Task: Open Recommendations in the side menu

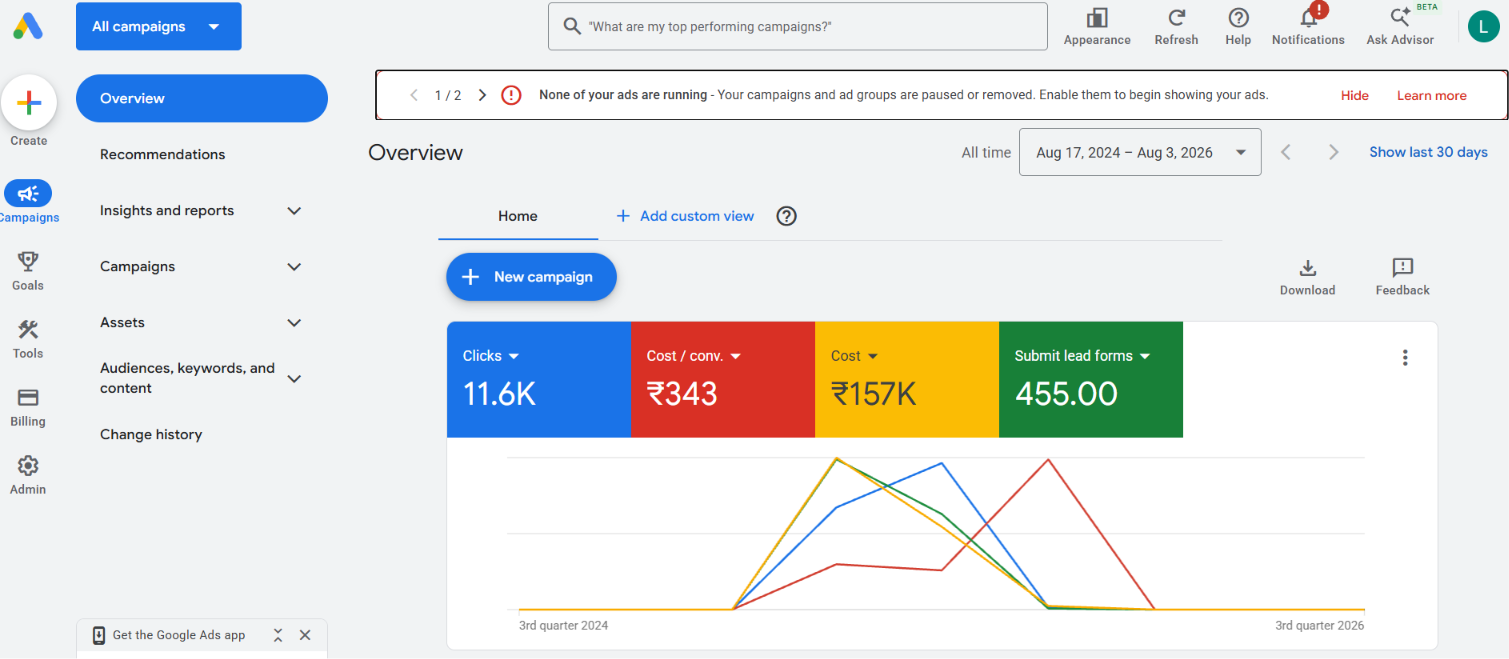Action: pos(163,154)
